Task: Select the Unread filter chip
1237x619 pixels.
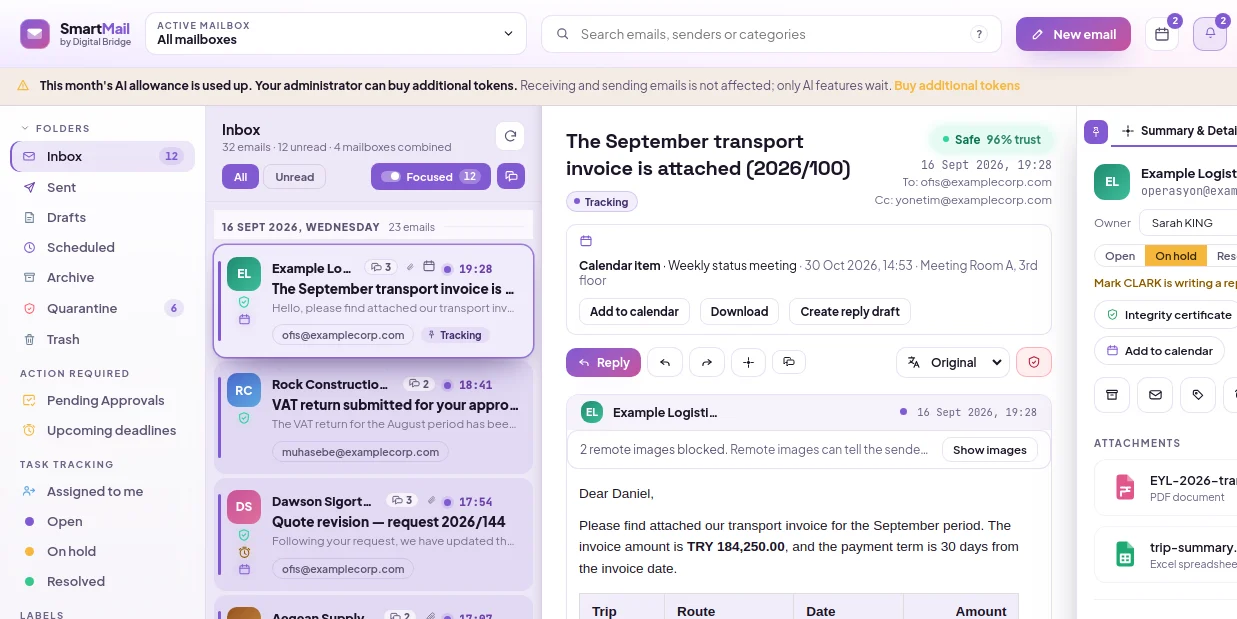Action: point(295,176)
